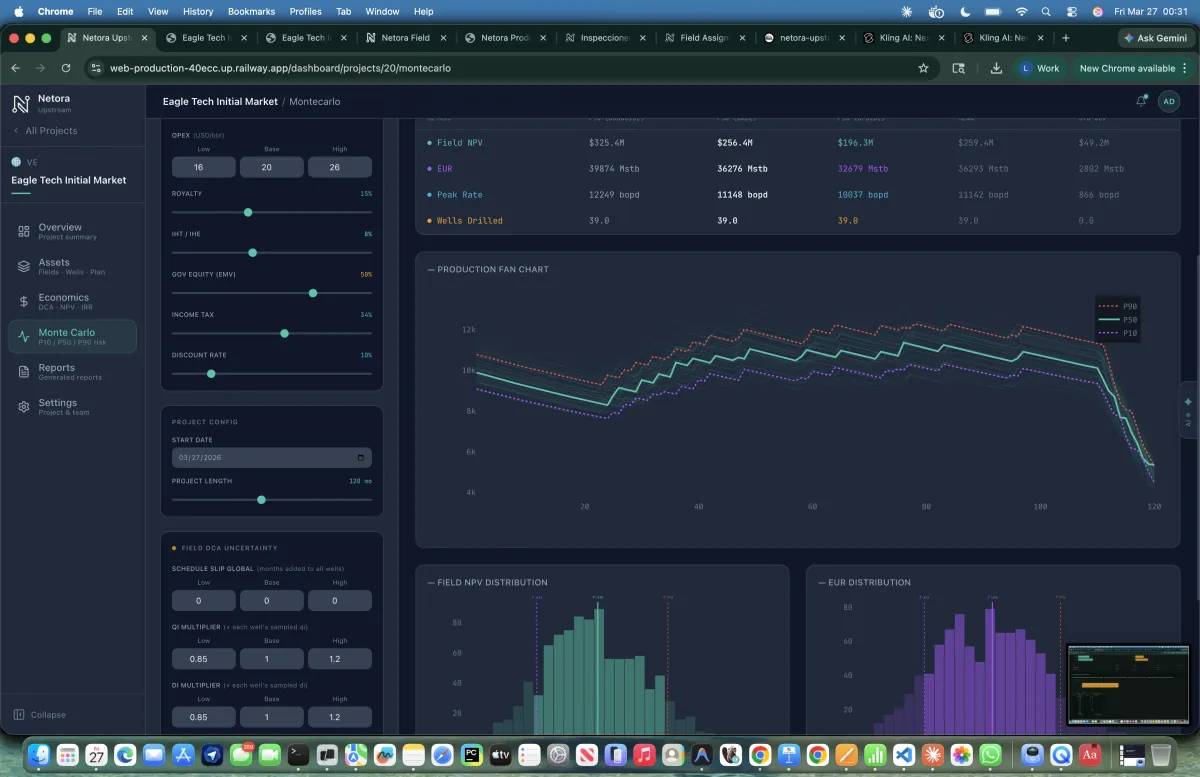
Task: Open the AD user avatar
Action: pos(1168,101)
